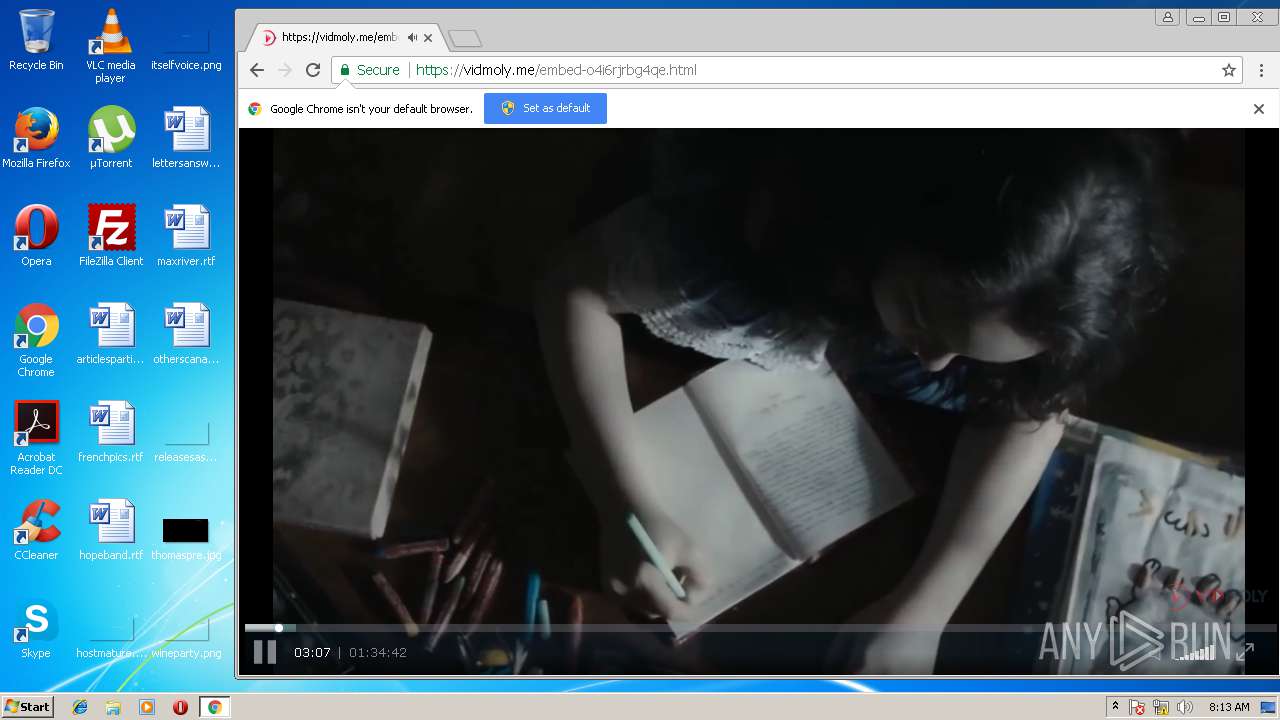The width and height of the screenshot is (1280, 720).
Task: Select the vidmoly.me browser tab
Action: point(346,38)
